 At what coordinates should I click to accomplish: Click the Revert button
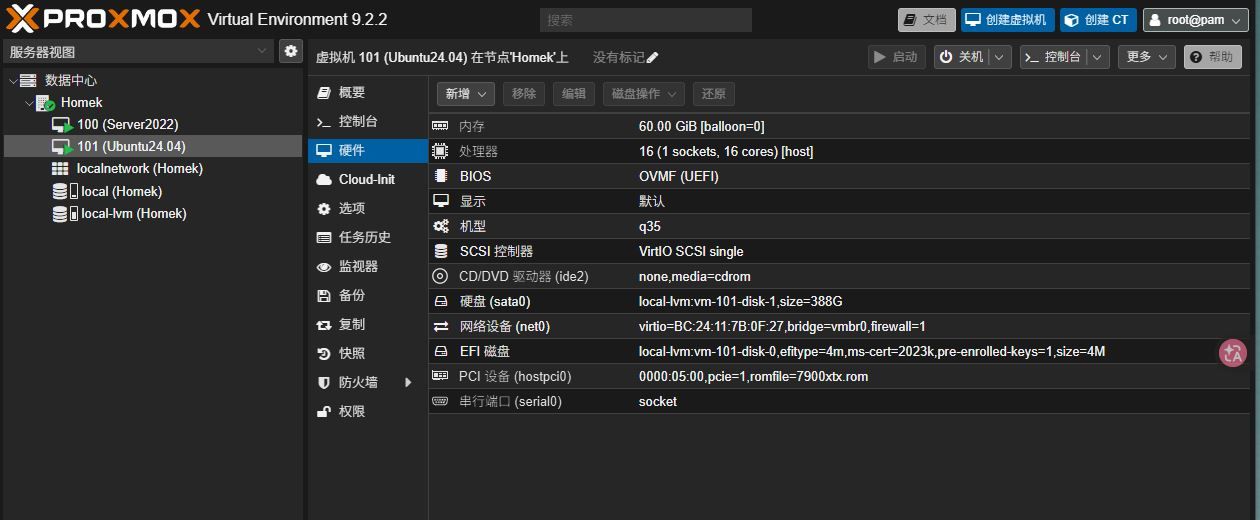point(714,94)
